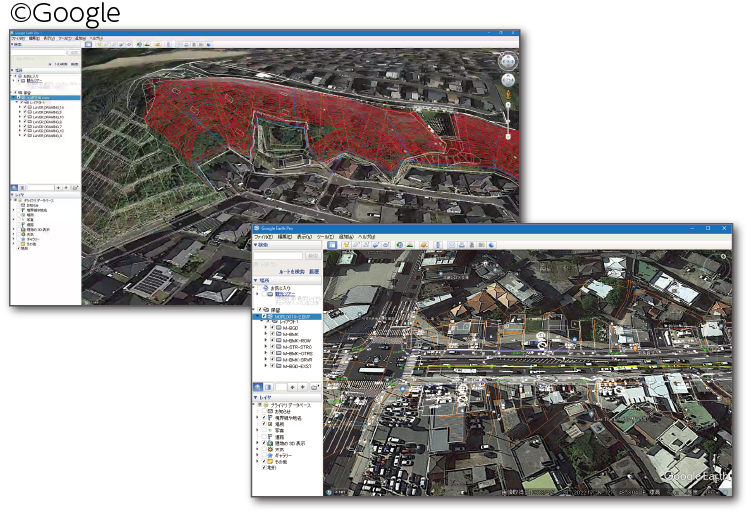Click compass look-around ring in back window
Screen dimensions: 751x515
coord(508,61)
